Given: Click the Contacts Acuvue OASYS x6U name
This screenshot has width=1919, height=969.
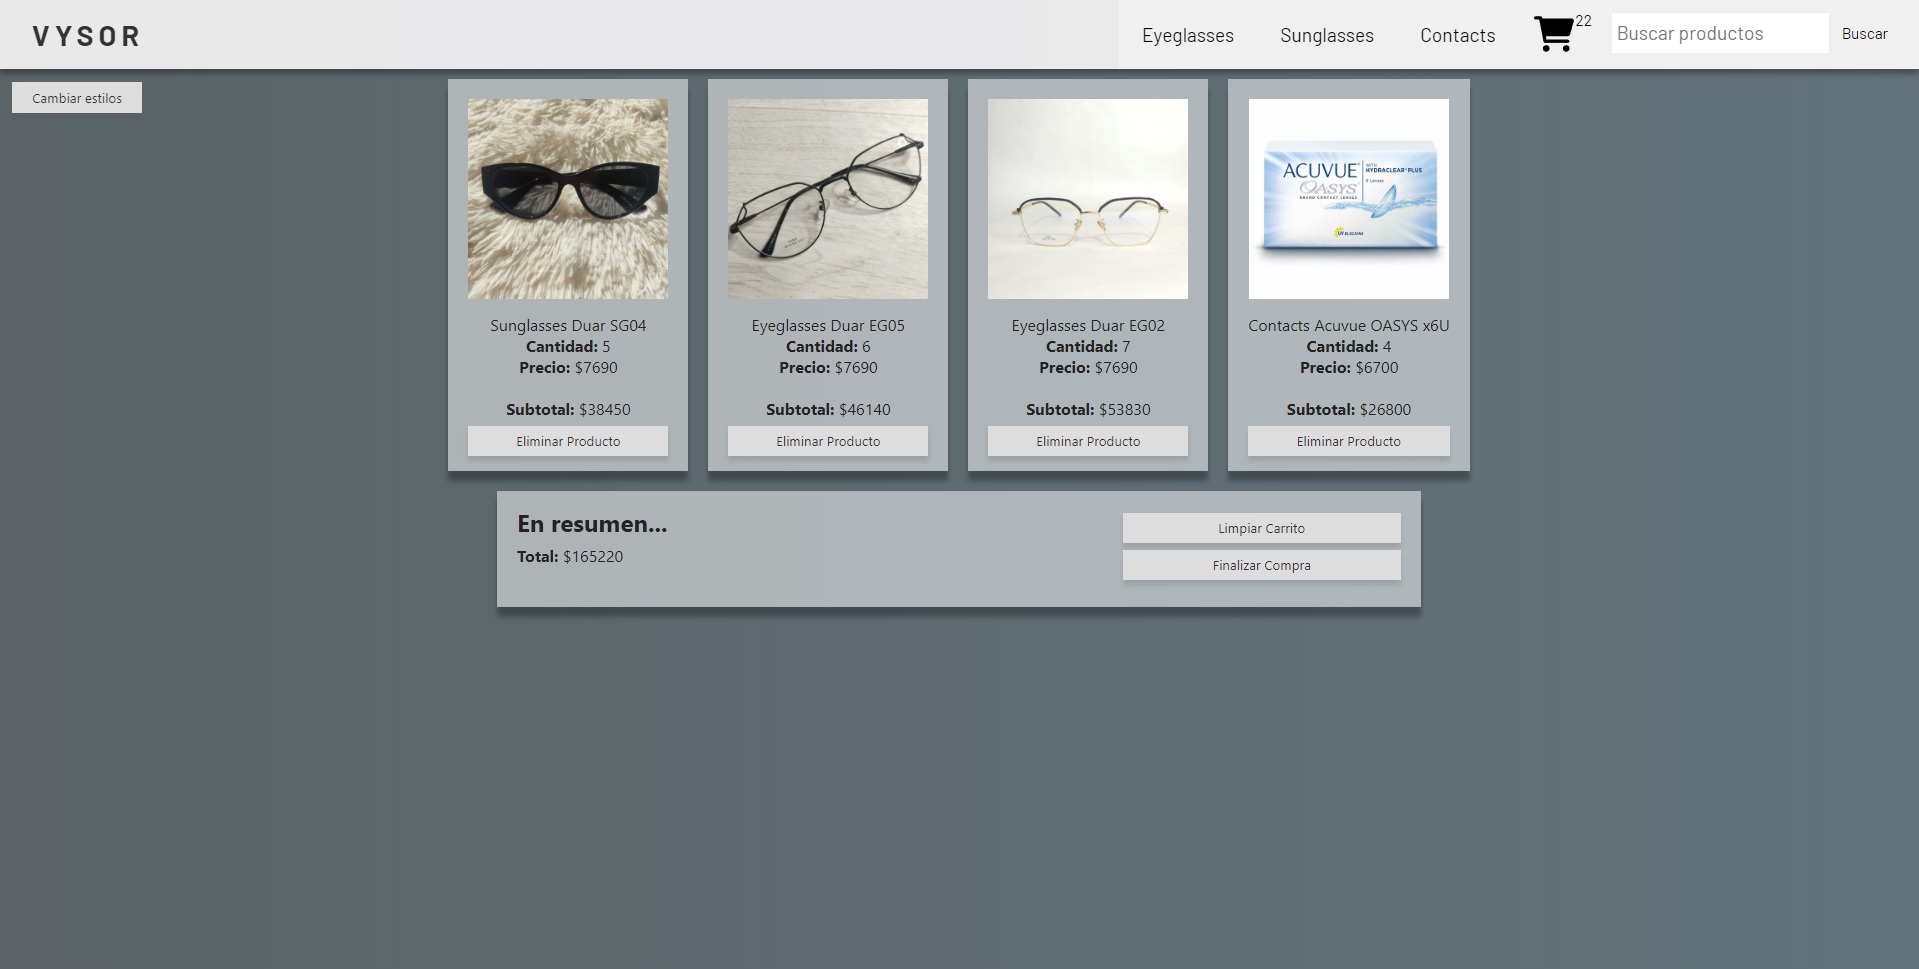Looking at the screenshot, I should pyautogui.click(x=1349, y=326).
